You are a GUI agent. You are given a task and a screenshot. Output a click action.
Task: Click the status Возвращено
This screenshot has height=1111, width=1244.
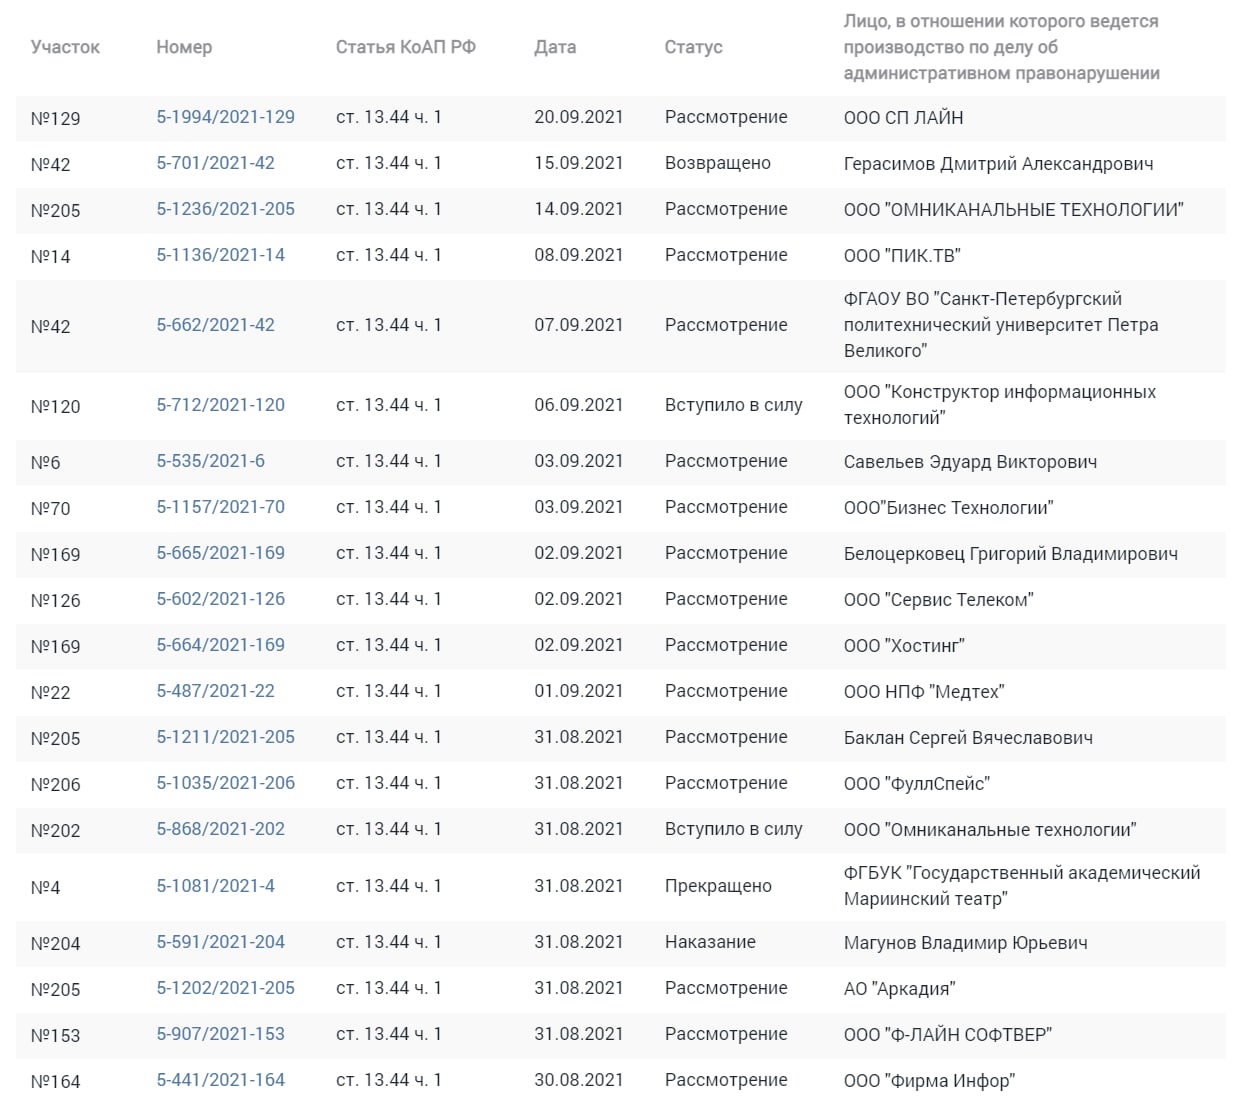coord(717,163)
